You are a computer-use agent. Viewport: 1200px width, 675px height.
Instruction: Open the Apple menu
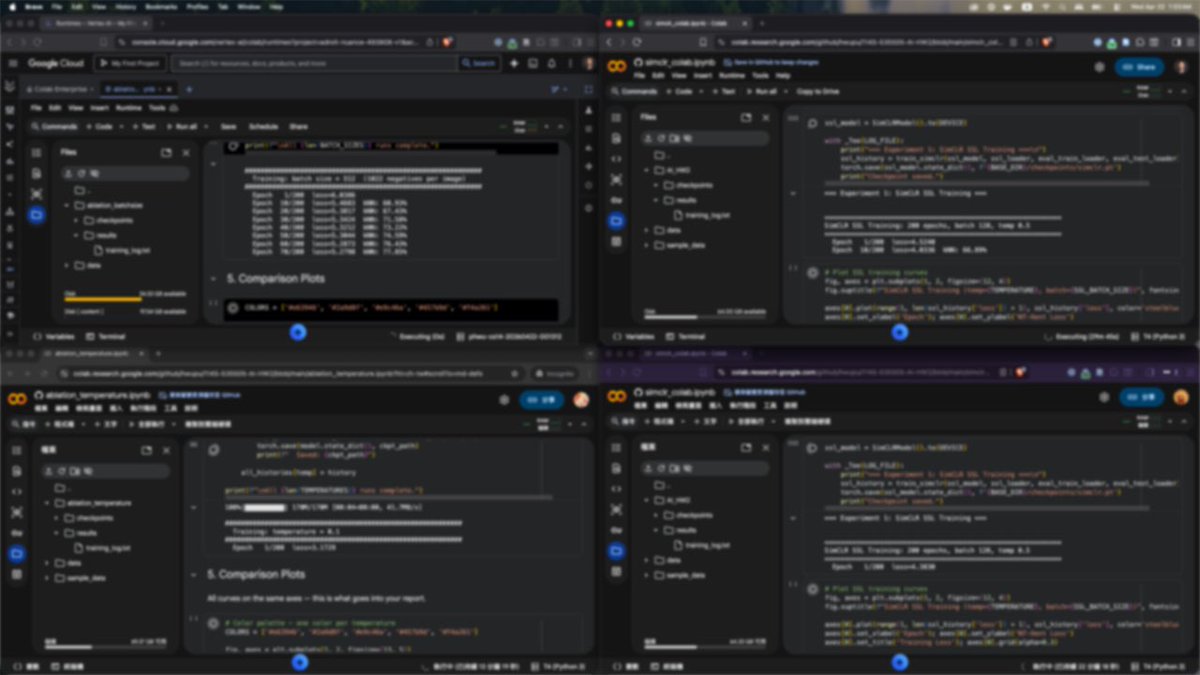(10, 5)
